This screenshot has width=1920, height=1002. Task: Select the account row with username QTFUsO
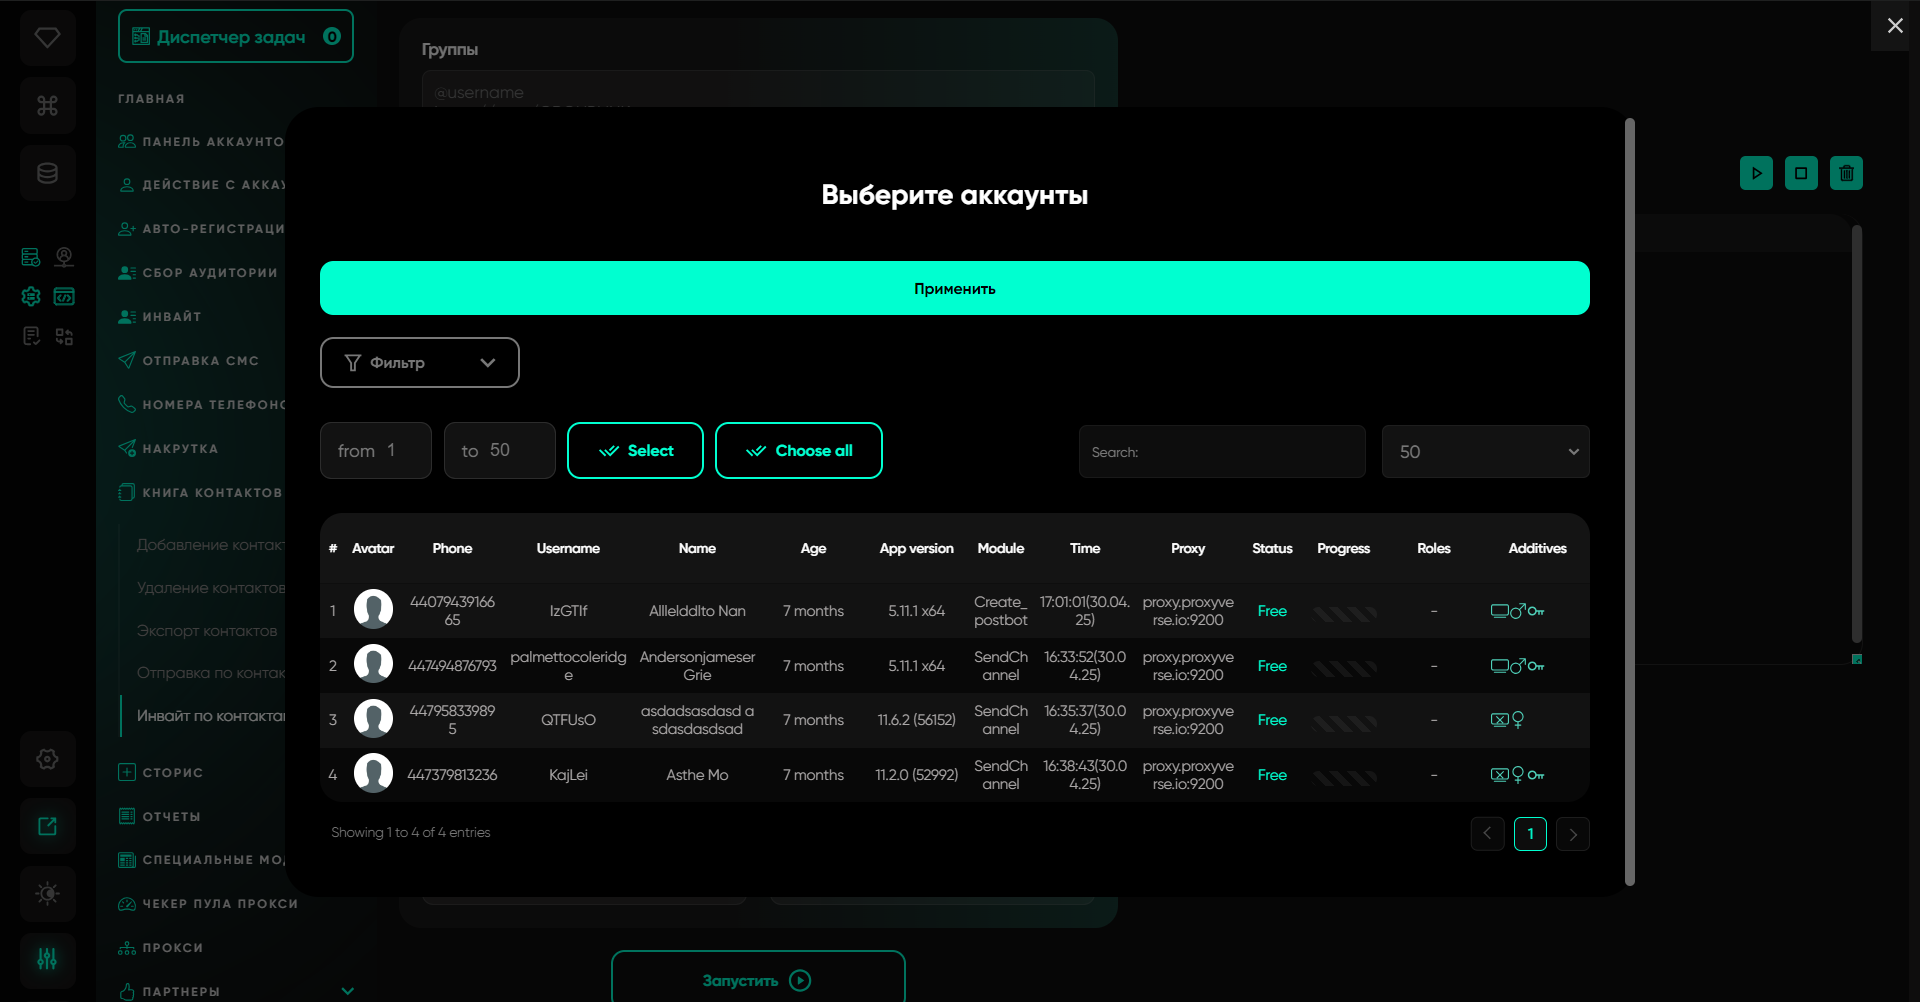pos(568,720)
